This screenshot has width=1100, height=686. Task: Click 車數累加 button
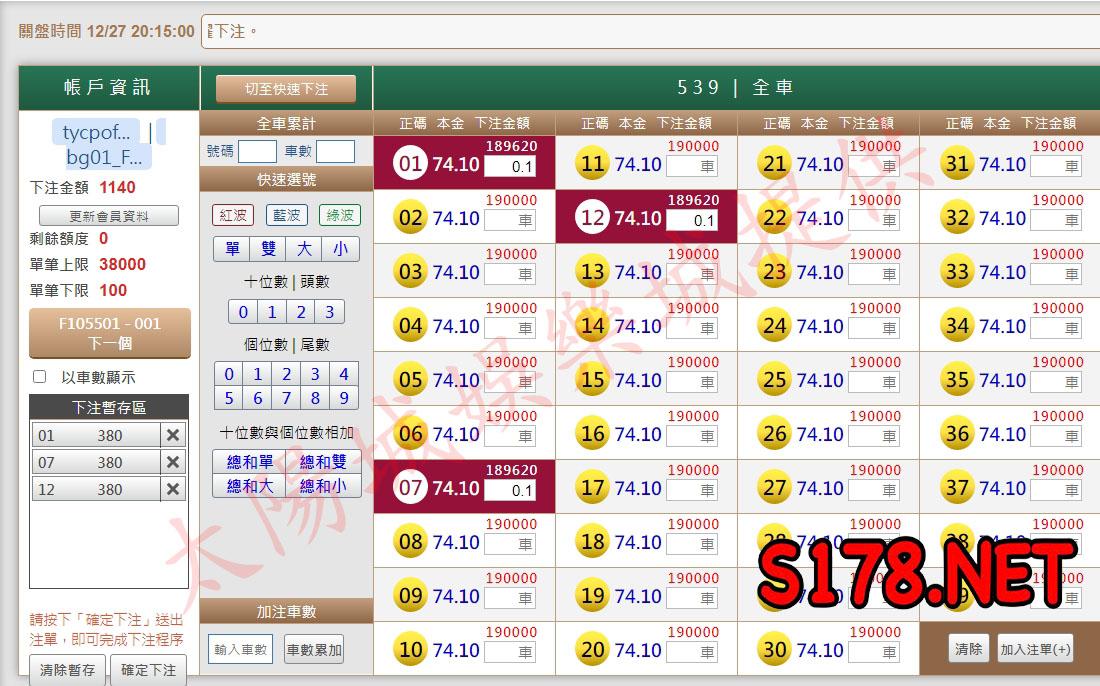point(314,650)
